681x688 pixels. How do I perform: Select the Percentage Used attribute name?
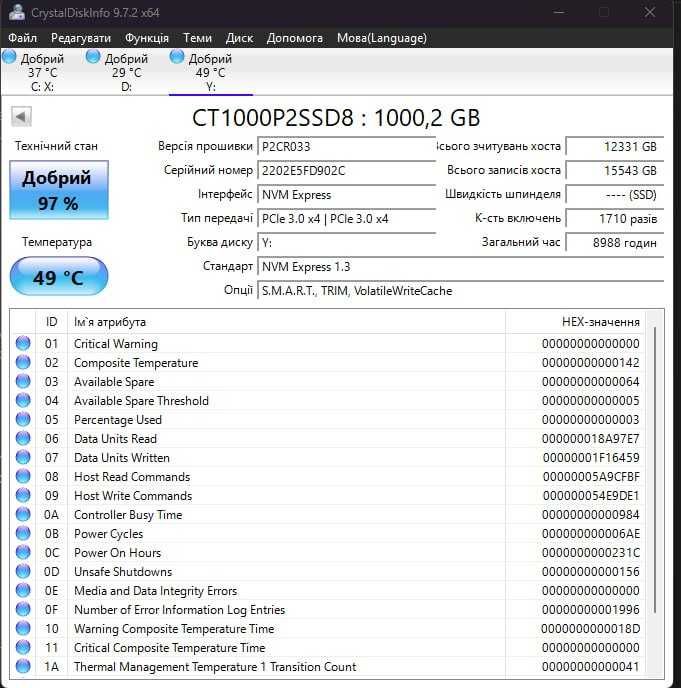pyautogui.click(x=118, y=420)
